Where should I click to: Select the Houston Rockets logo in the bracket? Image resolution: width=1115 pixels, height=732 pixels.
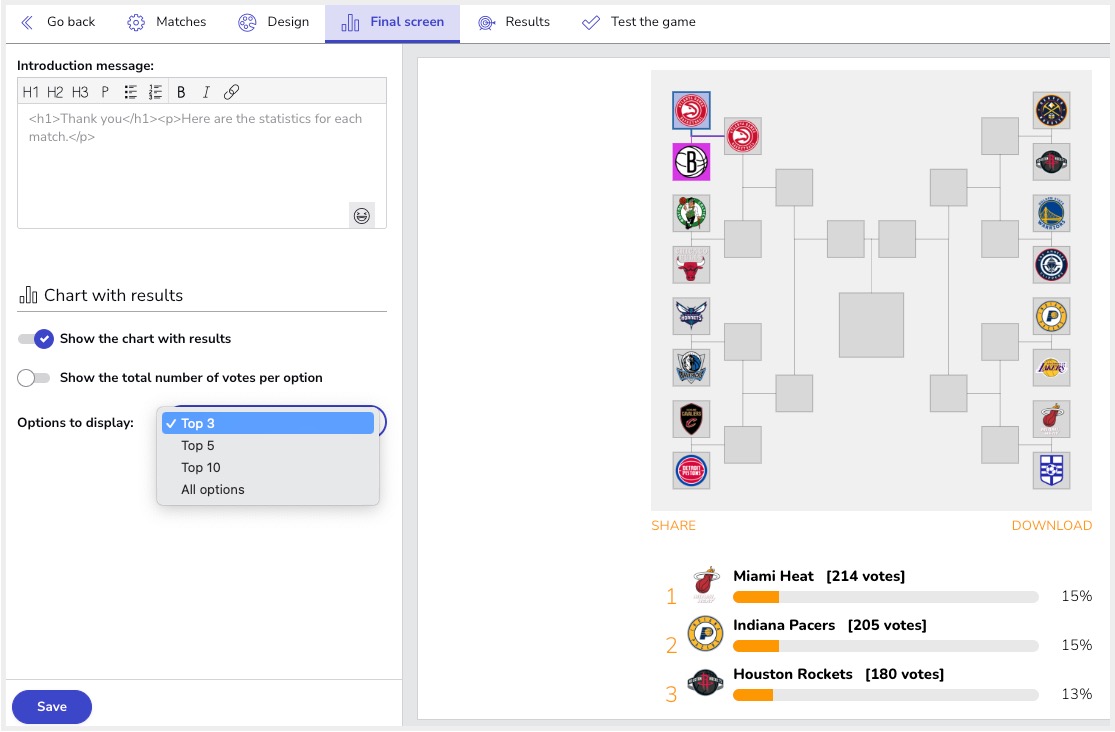[1052, 161]
